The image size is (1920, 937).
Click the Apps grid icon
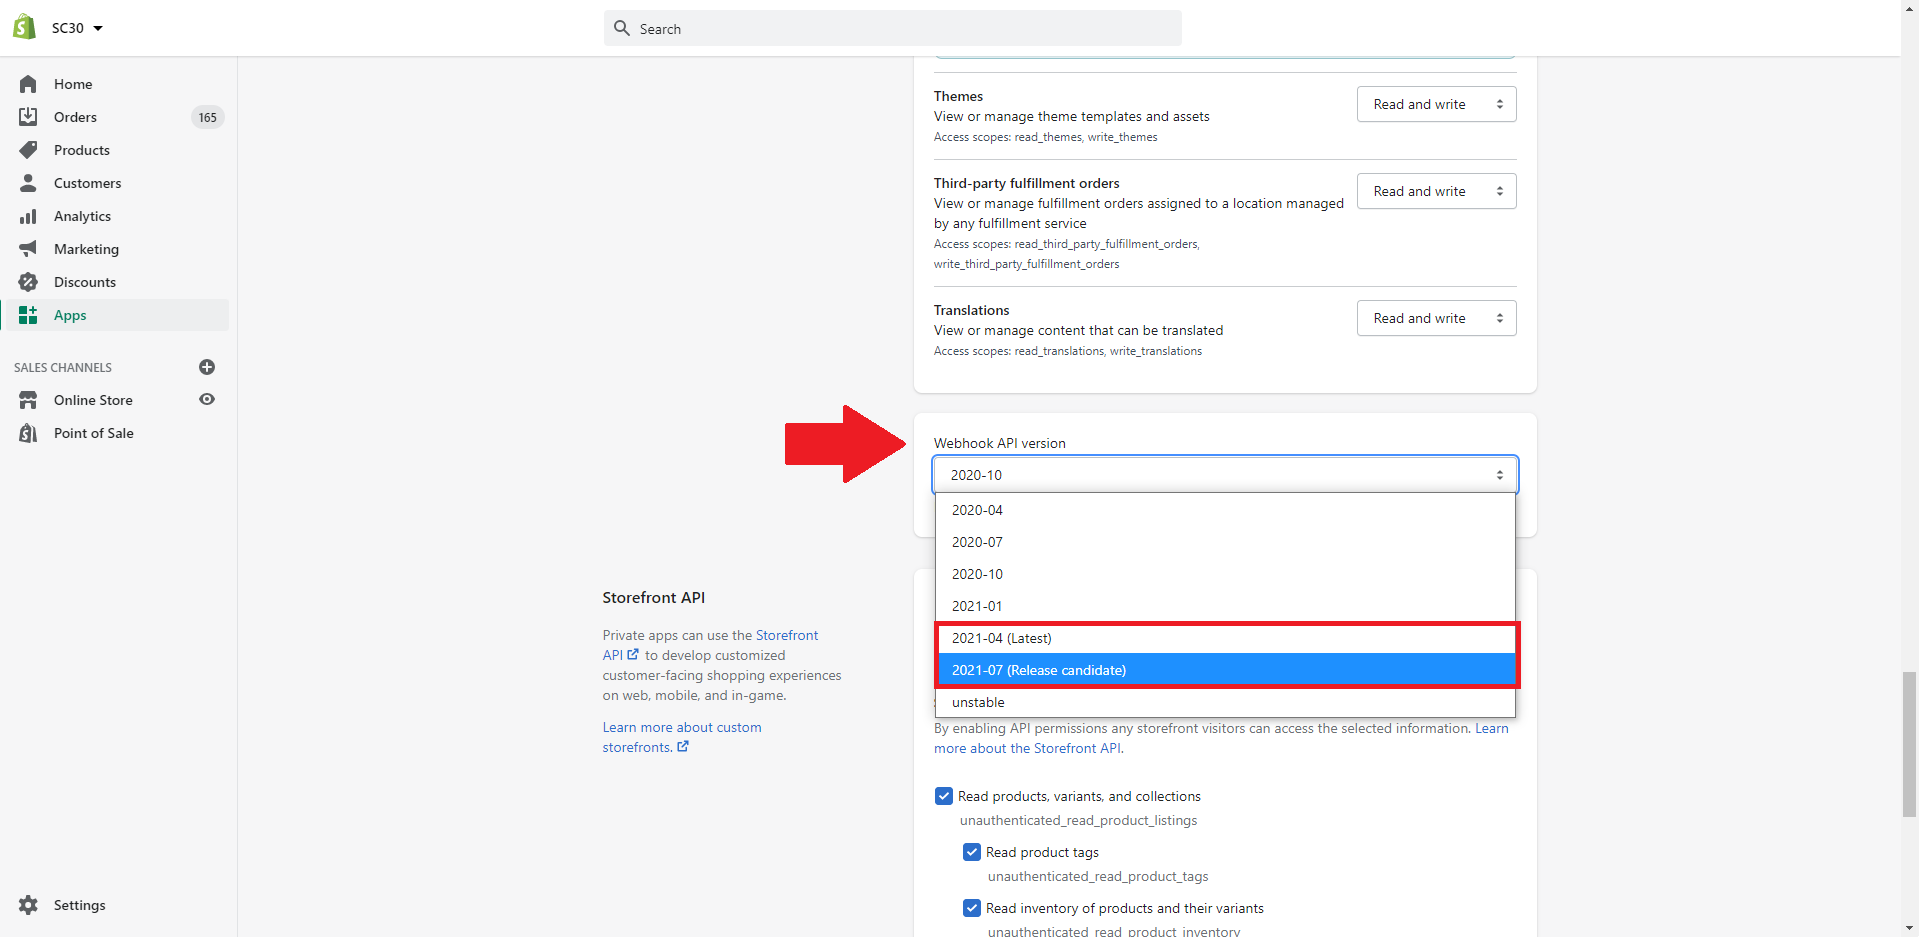coord(28,315)
